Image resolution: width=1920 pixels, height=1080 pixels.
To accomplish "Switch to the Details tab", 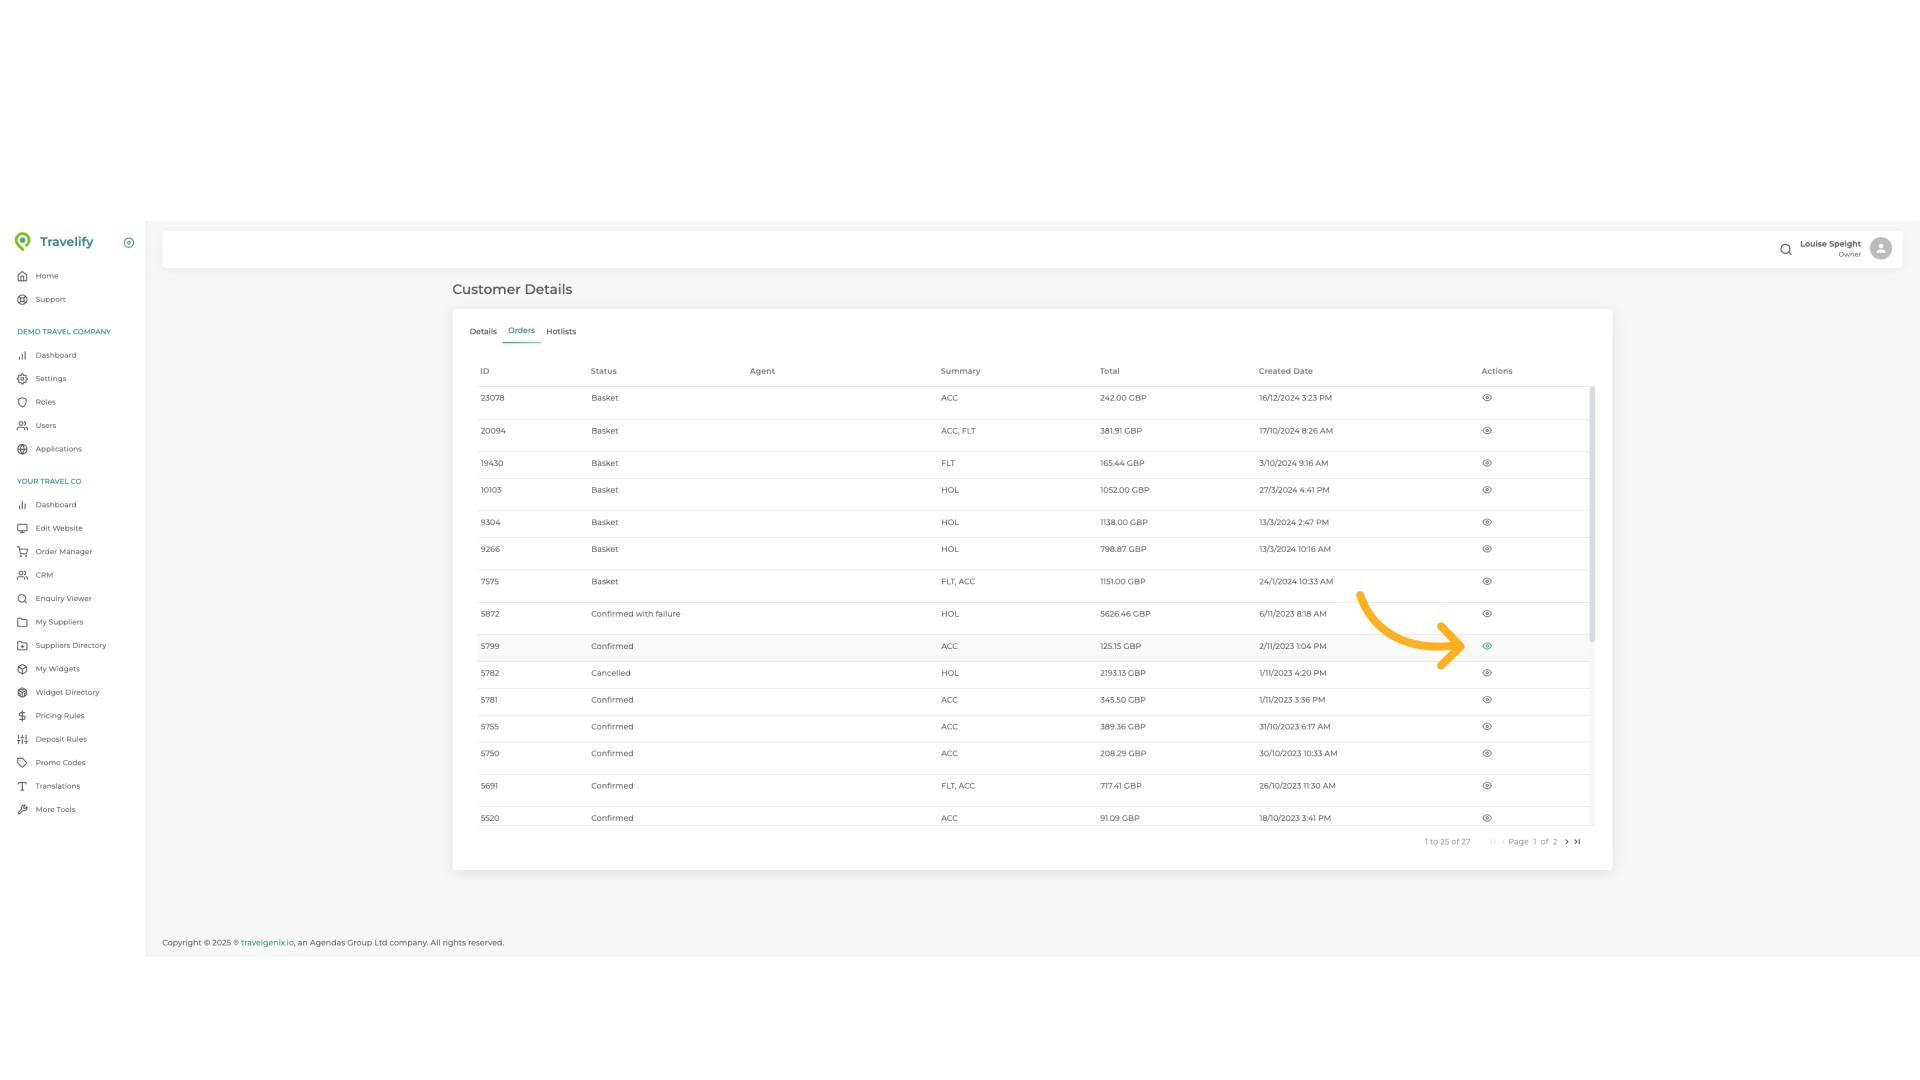I will click(x=483, y=331).
